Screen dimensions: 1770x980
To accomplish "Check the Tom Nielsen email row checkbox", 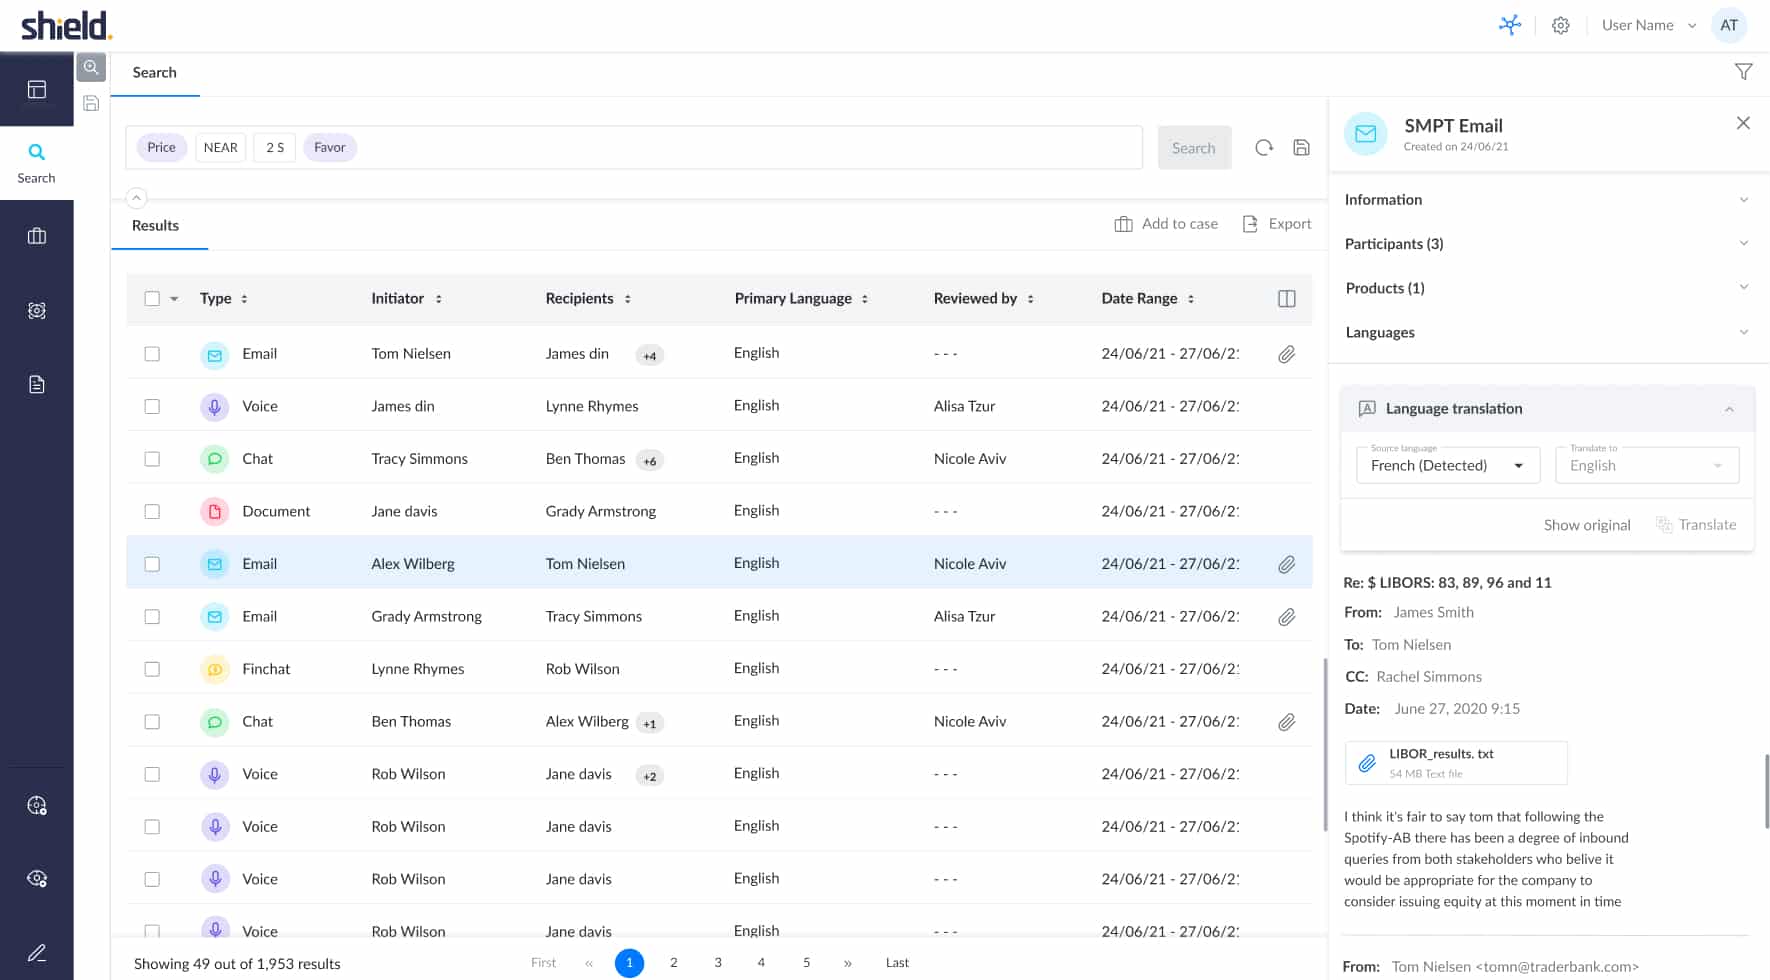I will [x=152, y=354].
